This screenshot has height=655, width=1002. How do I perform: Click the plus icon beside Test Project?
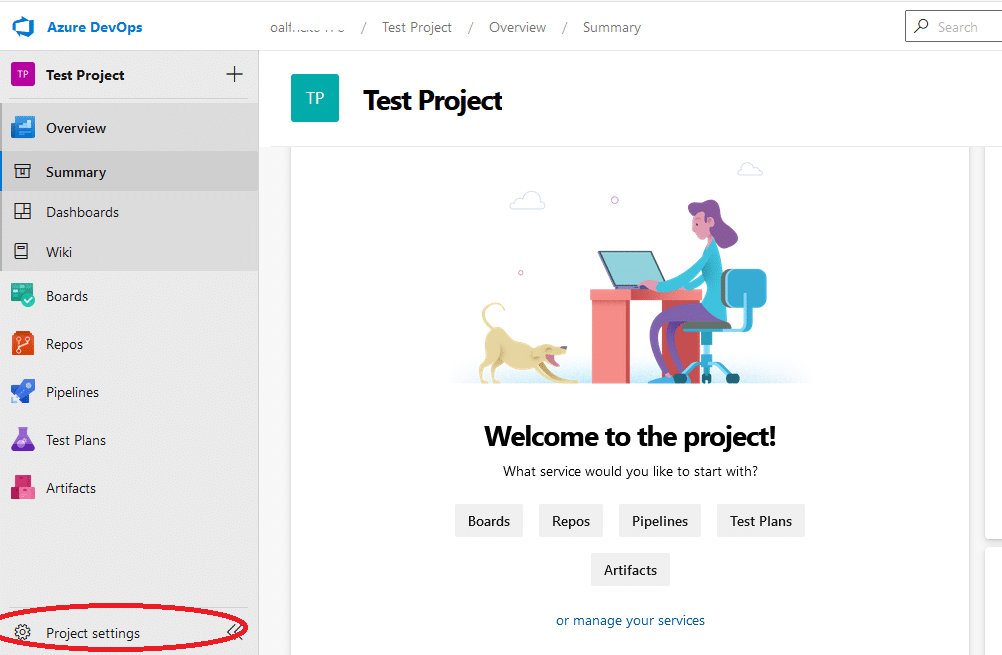click(x=235, y=74)
